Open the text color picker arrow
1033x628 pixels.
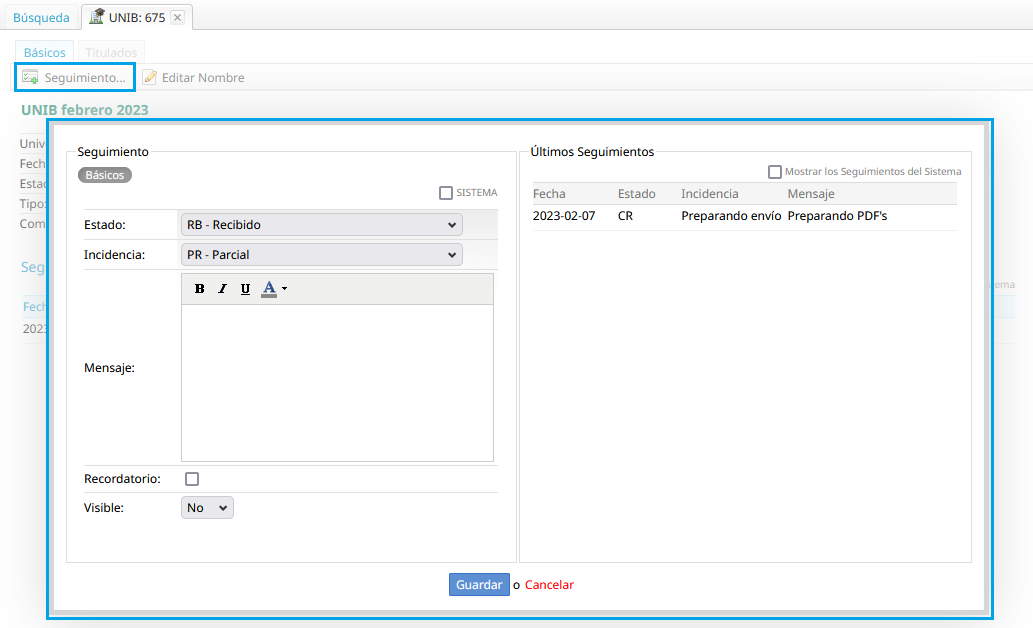(285, 289)
